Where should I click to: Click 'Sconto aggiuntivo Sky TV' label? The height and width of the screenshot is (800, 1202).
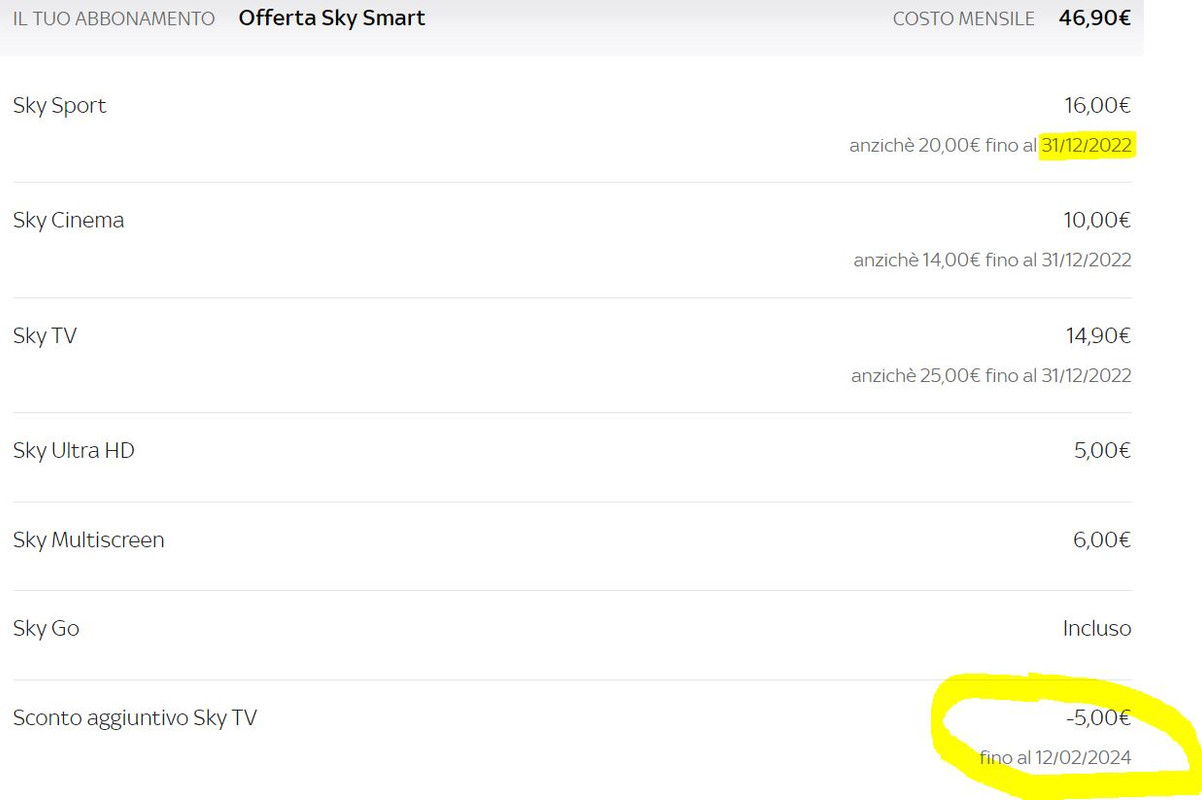[135, 718]
